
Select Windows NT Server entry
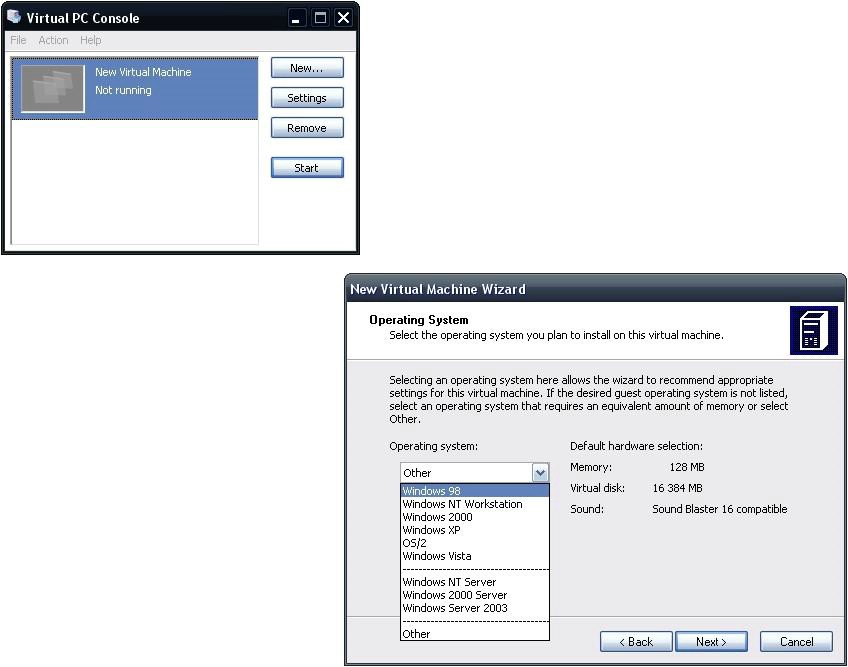pos(475,582)
